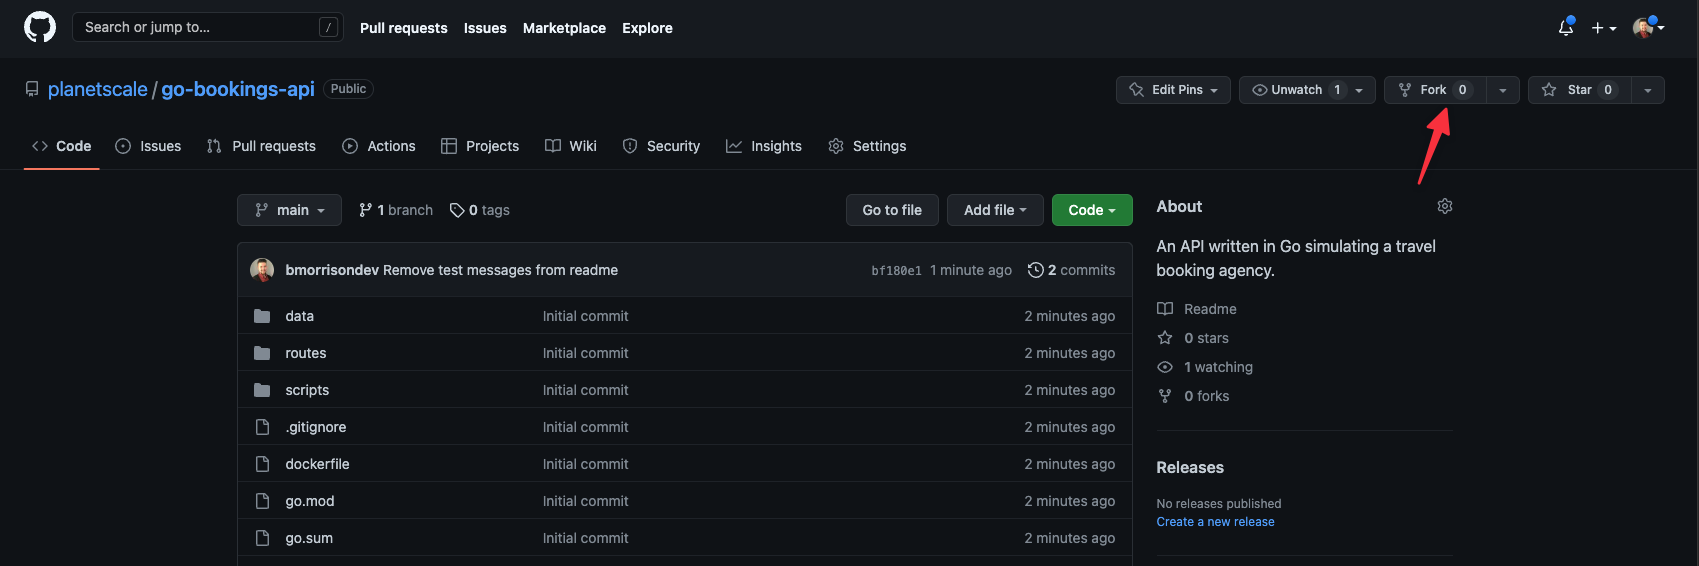1699x566 pixels.
Task: Open bmorrisondev commit author avatar
Action: 262,270
